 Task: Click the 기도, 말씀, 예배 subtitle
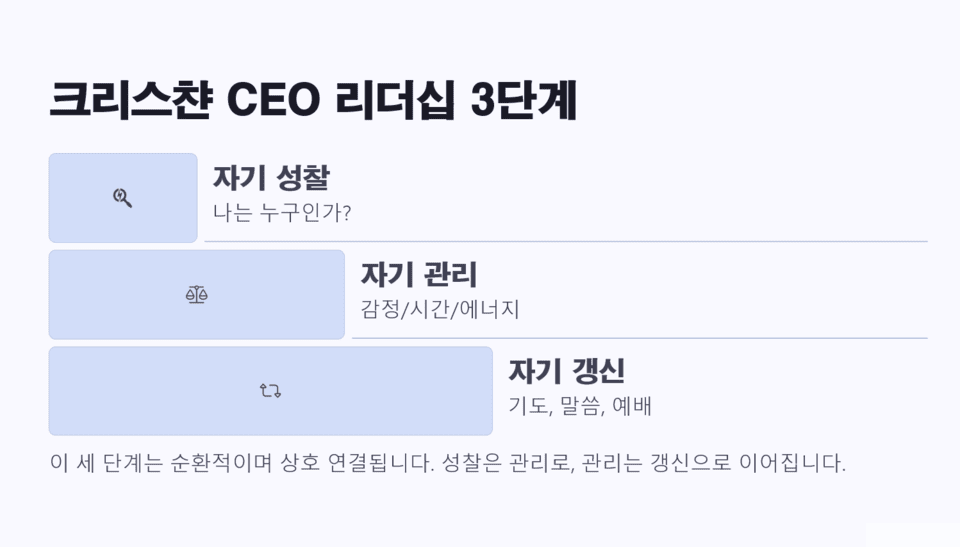581,406
